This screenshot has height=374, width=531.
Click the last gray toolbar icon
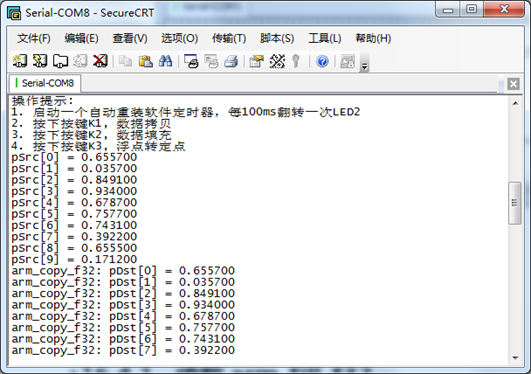click(347, 61)
